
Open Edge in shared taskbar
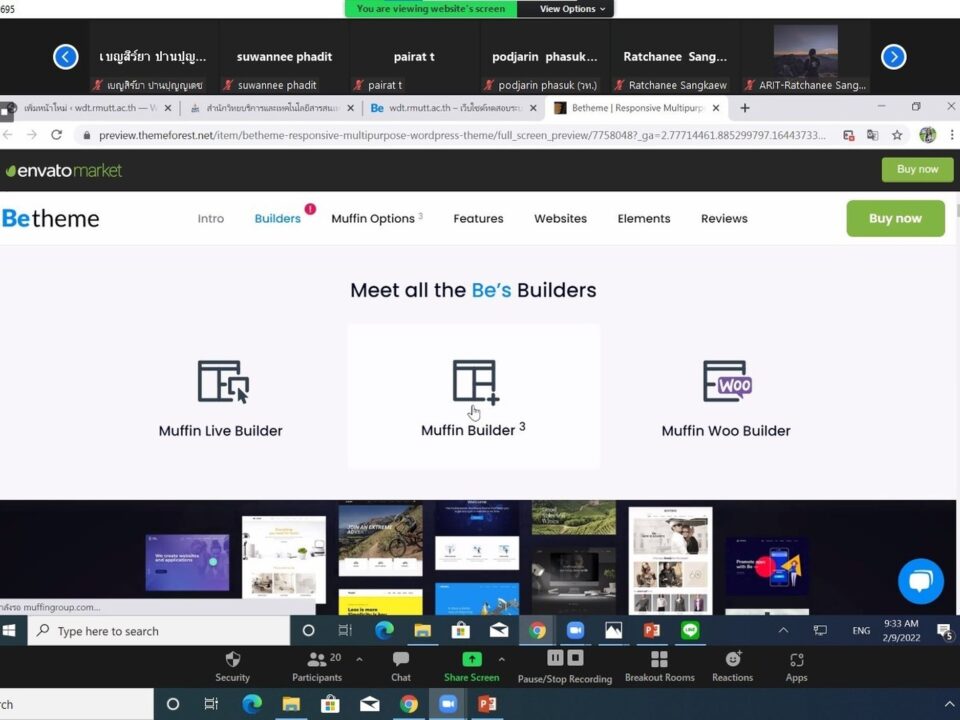tap(384, 631)
